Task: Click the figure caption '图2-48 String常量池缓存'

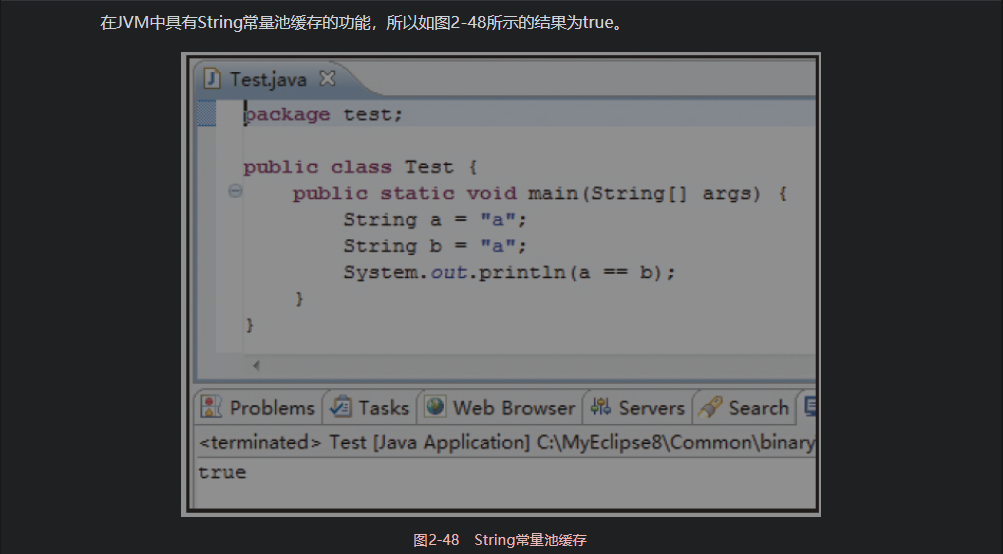Action: (x=500, y=540)
